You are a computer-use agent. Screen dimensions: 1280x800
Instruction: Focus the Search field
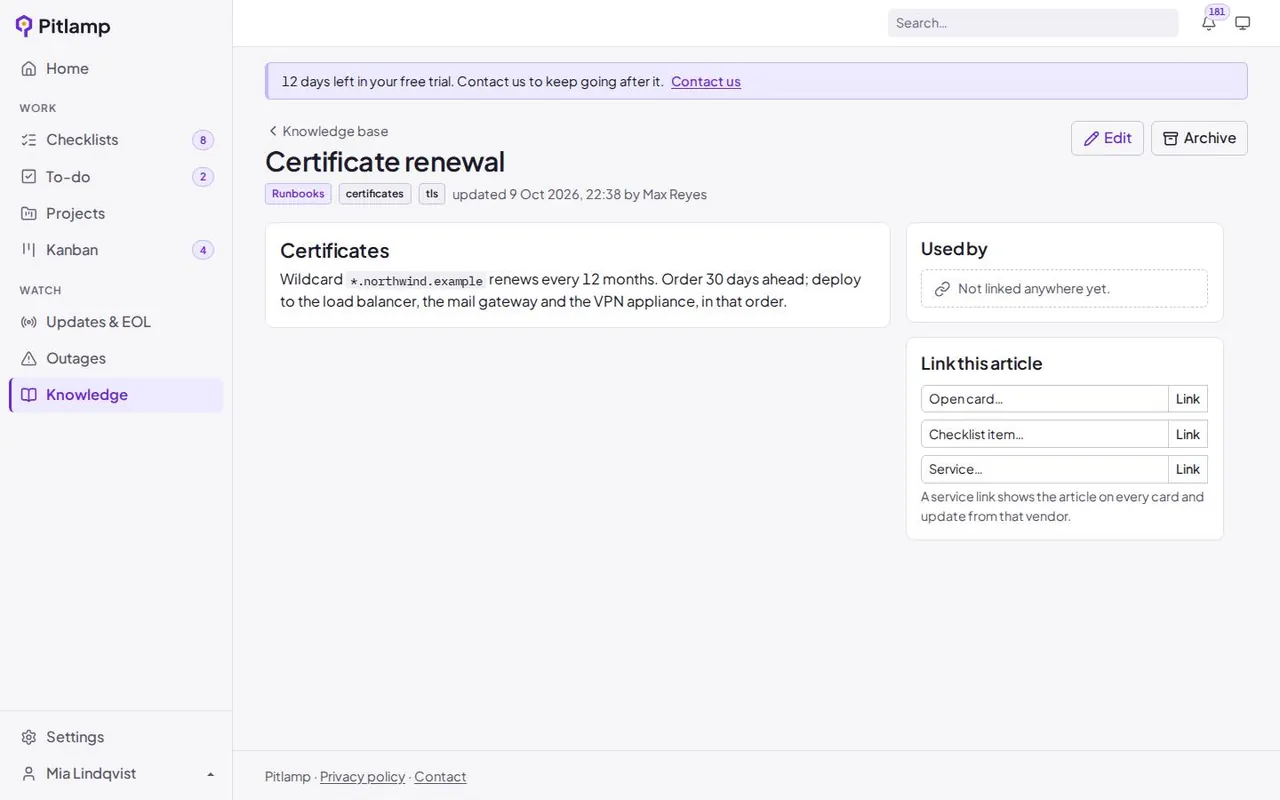click(1033, 23)
